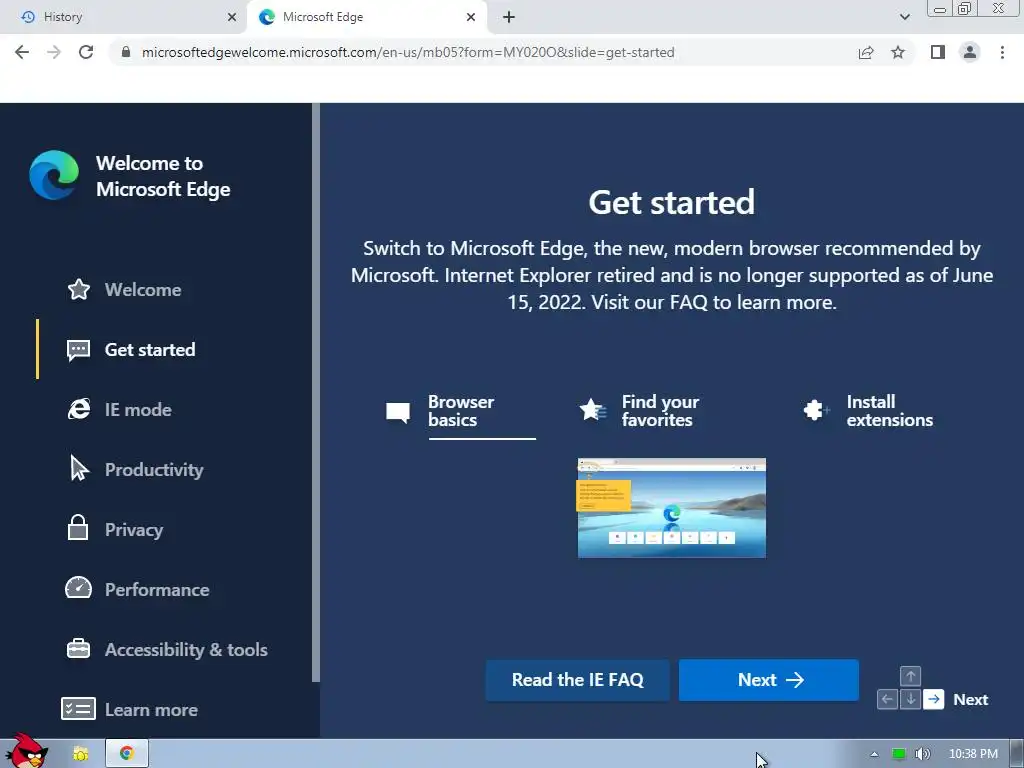Open the pinned taskbar folder icon

click(80, 754)
